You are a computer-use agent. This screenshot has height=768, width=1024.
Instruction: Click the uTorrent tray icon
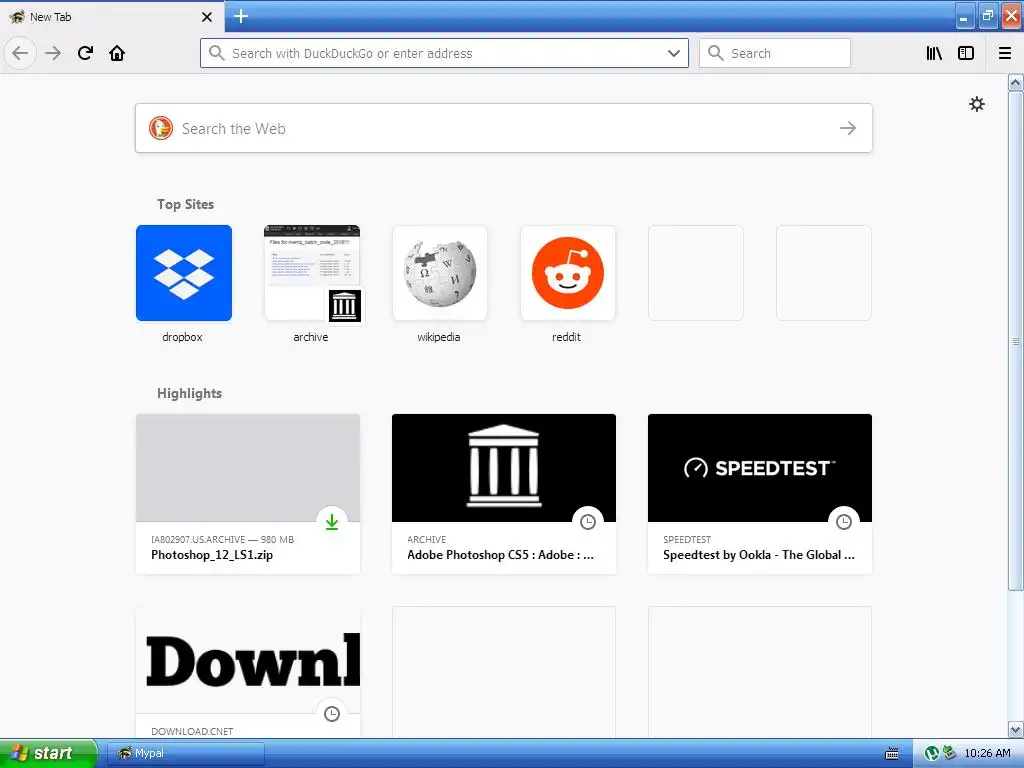pyautogui.click(x=931, y=753)
